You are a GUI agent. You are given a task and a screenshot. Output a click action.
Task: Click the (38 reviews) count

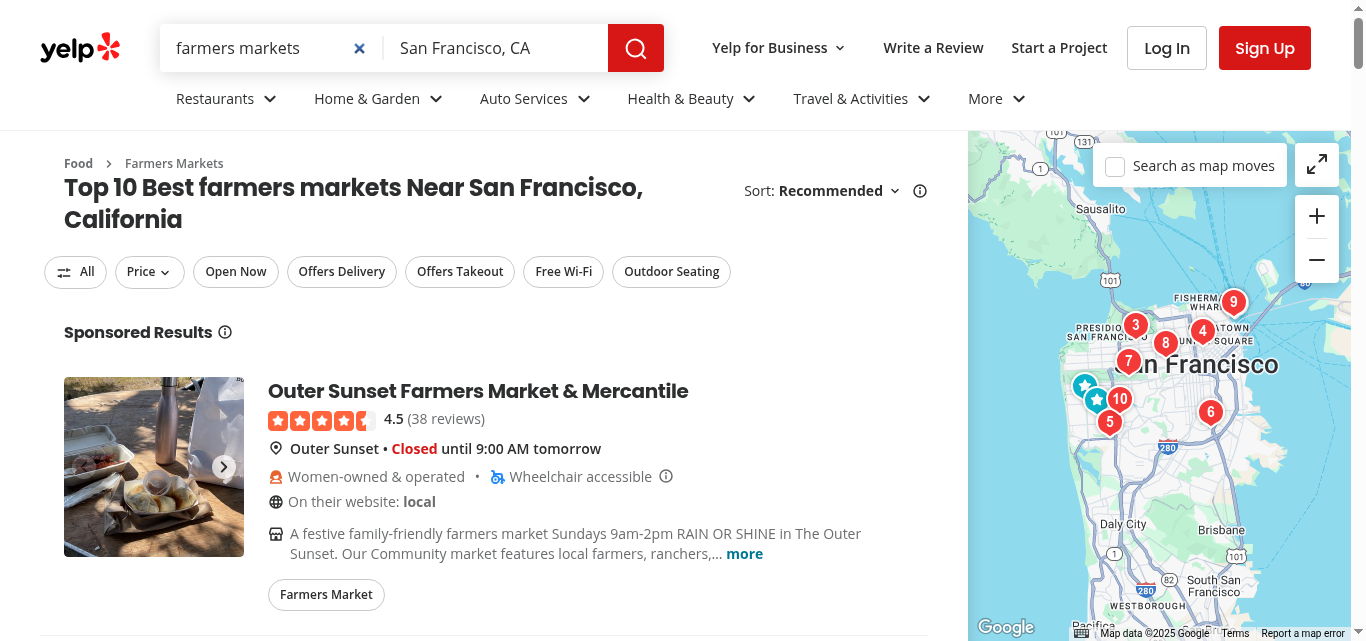(x=446, y=419)
